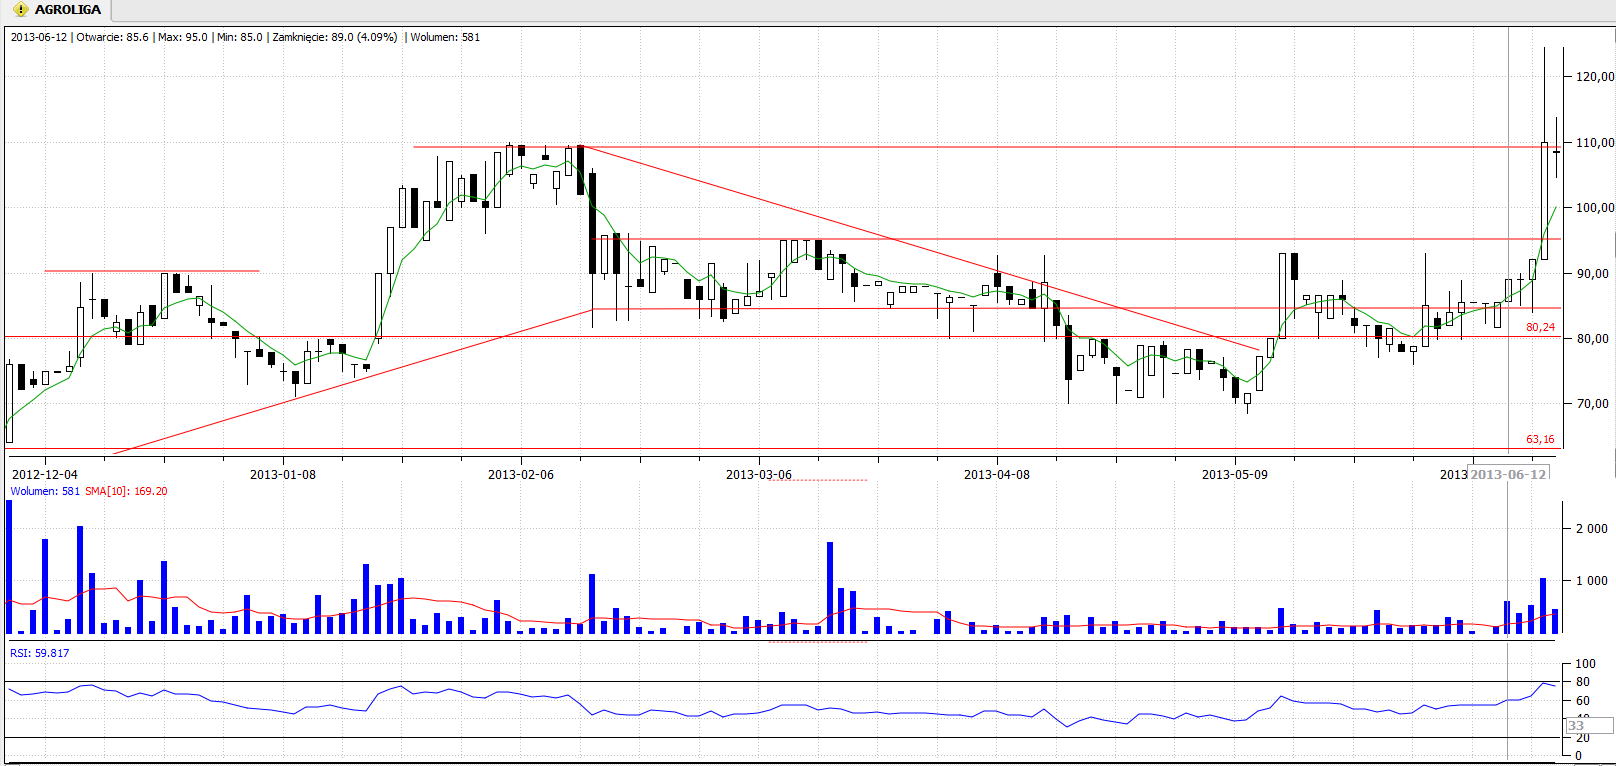Click the OHLC quote summary line
The image size is (1616, 766).
pyautogui.click(x=245, y=37)
